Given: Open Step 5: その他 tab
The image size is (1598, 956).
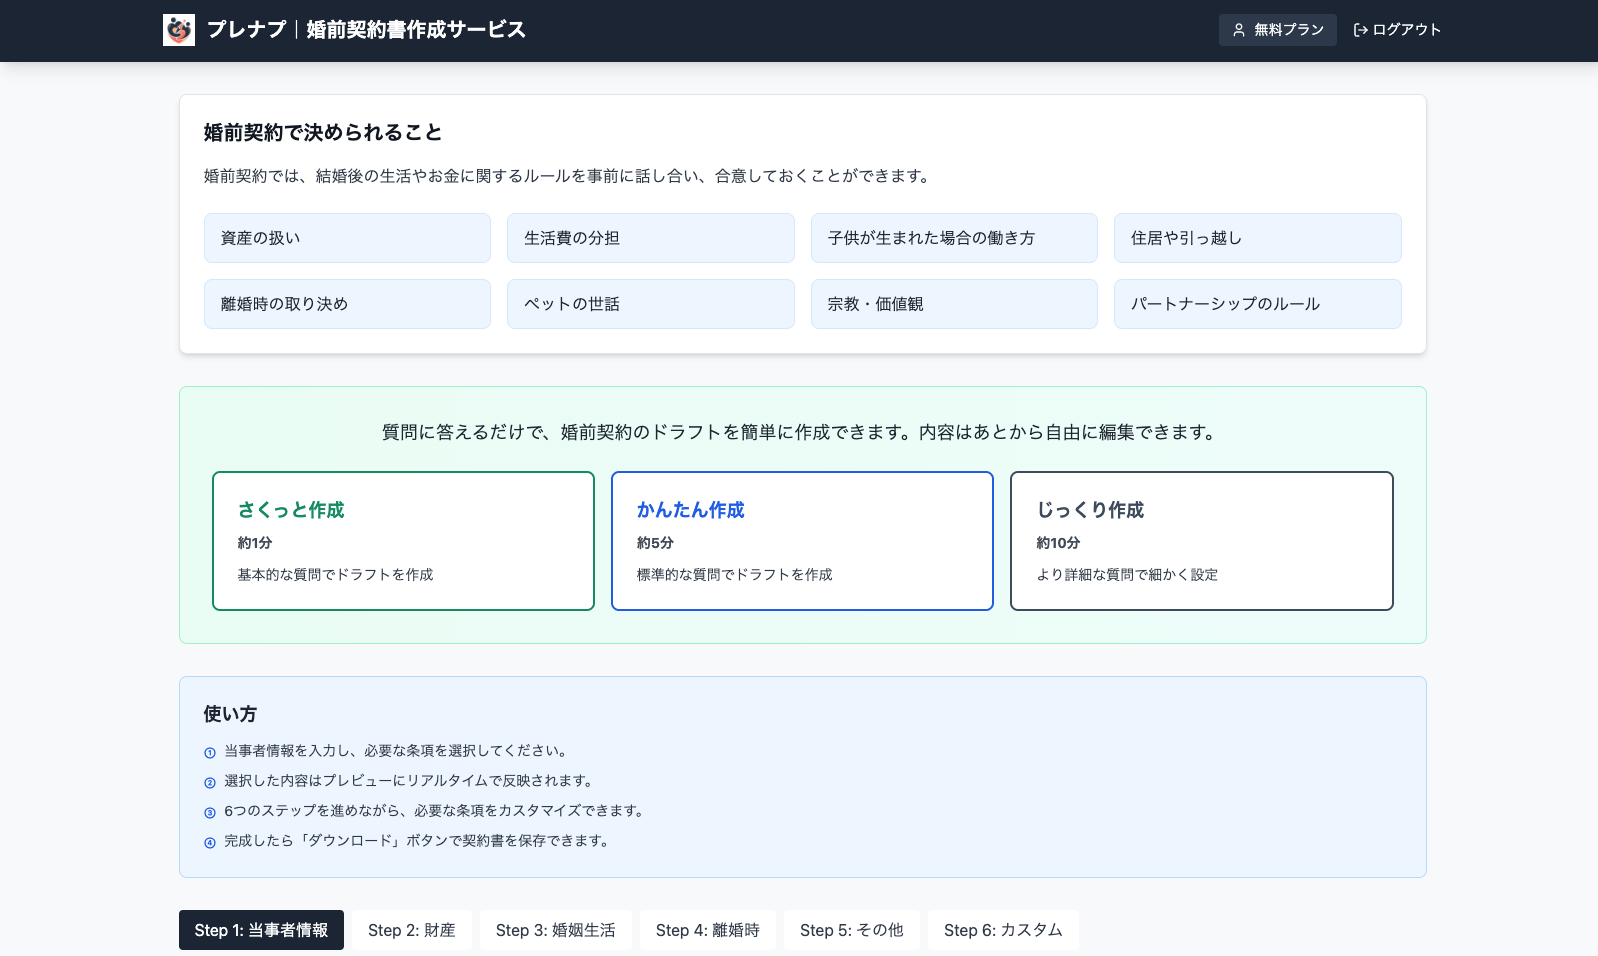Looking at the screenshot, I should point(851,930).
